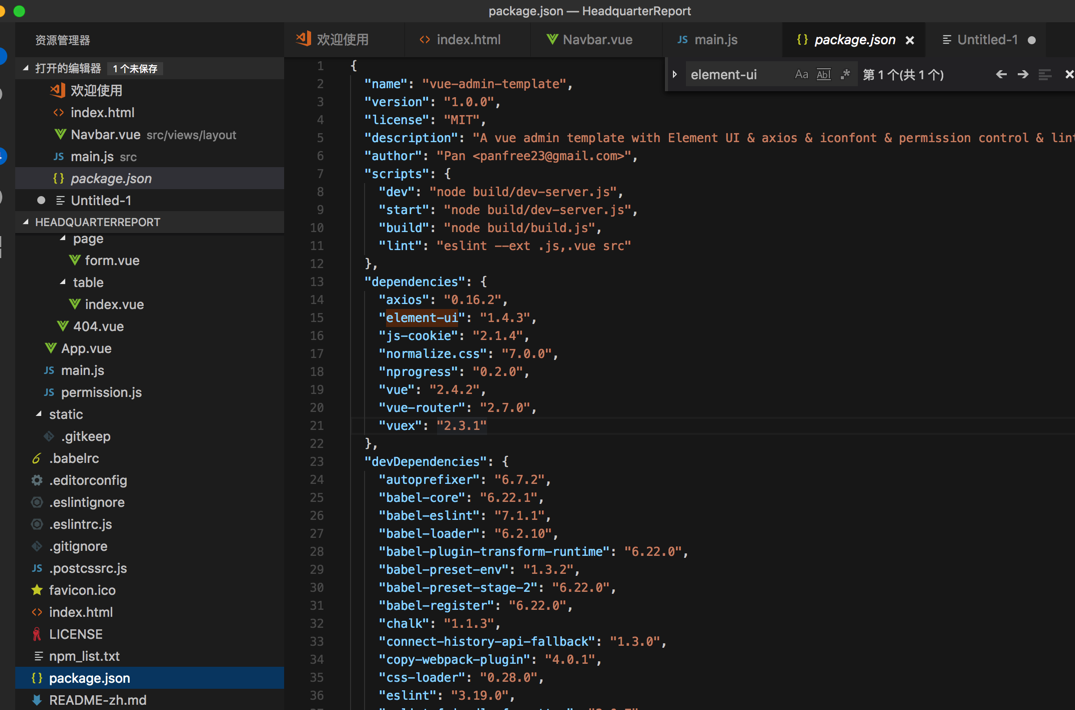
Task: Collapse the HEADQUARTERREPORT project section
Action: tap(26, 222)
